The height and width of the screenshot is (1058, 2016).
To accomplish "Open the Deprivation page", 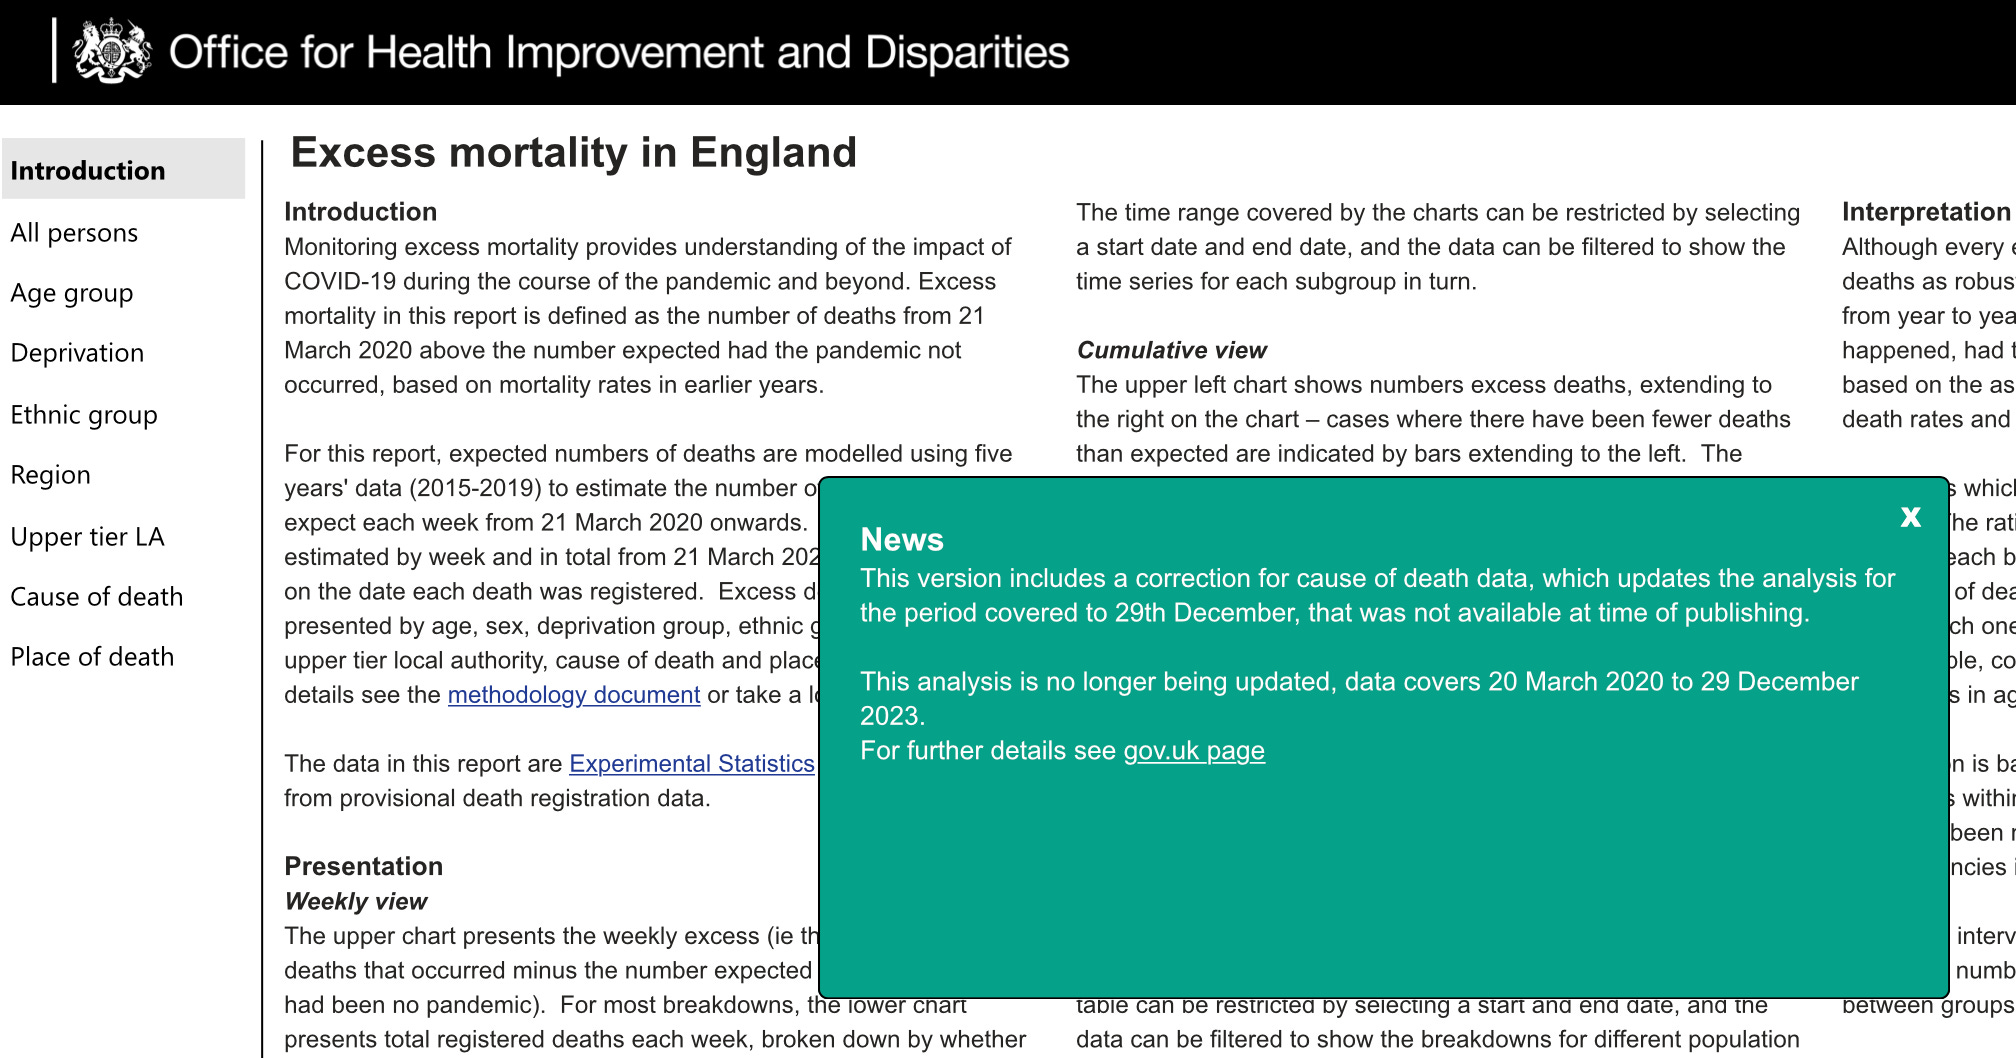I will coord(77,353).
